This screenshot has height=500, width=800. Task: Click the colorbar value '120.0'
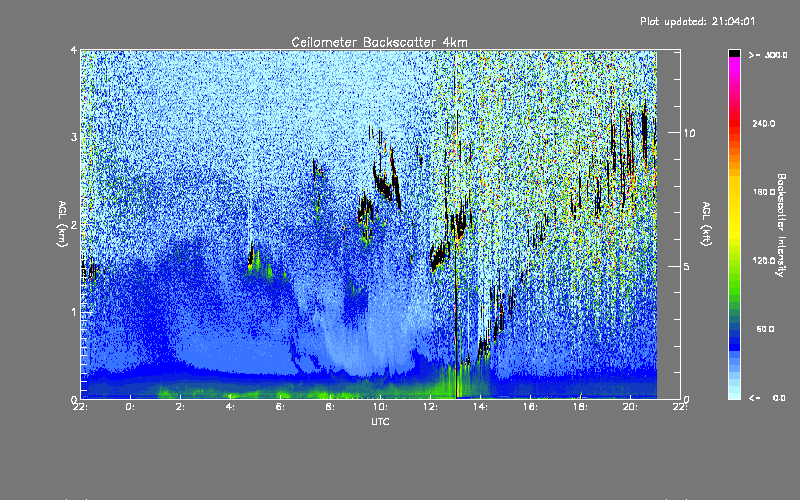[x=763, y=261]
